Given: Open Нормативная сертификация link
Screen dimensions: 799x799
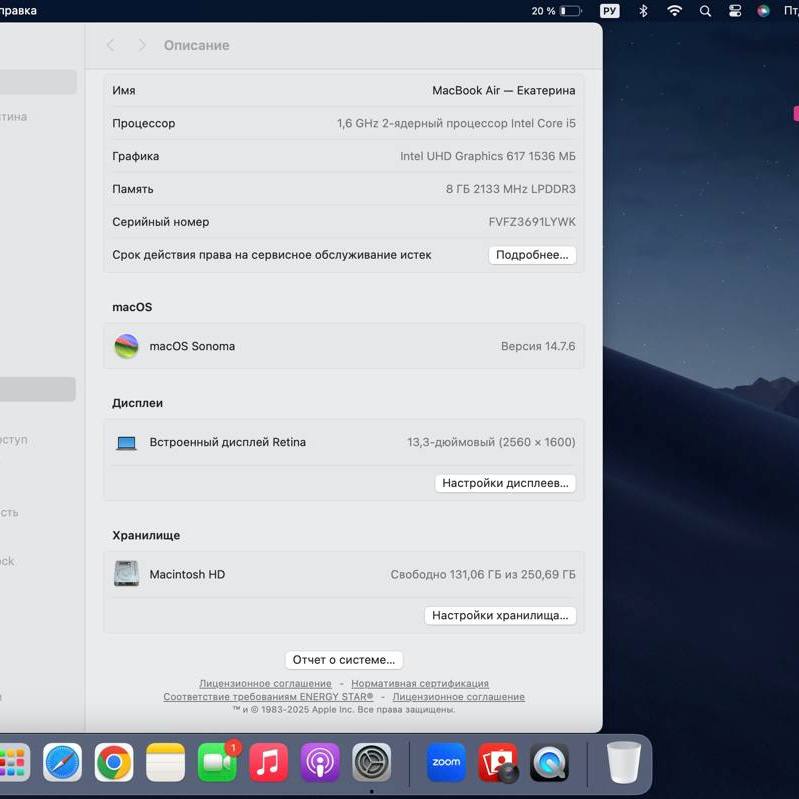Looking at the screenshot, I should click(x=420, y=683).
